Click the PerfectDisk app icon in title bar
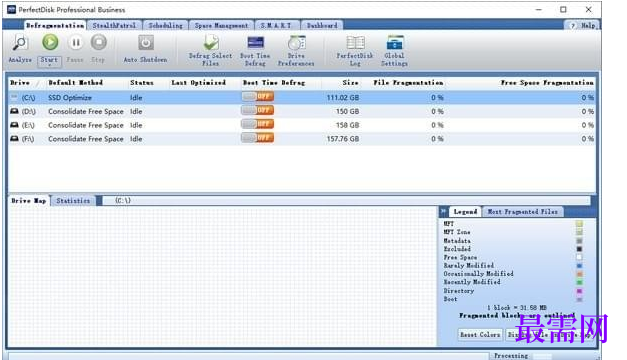 click(x=11, y=9)
